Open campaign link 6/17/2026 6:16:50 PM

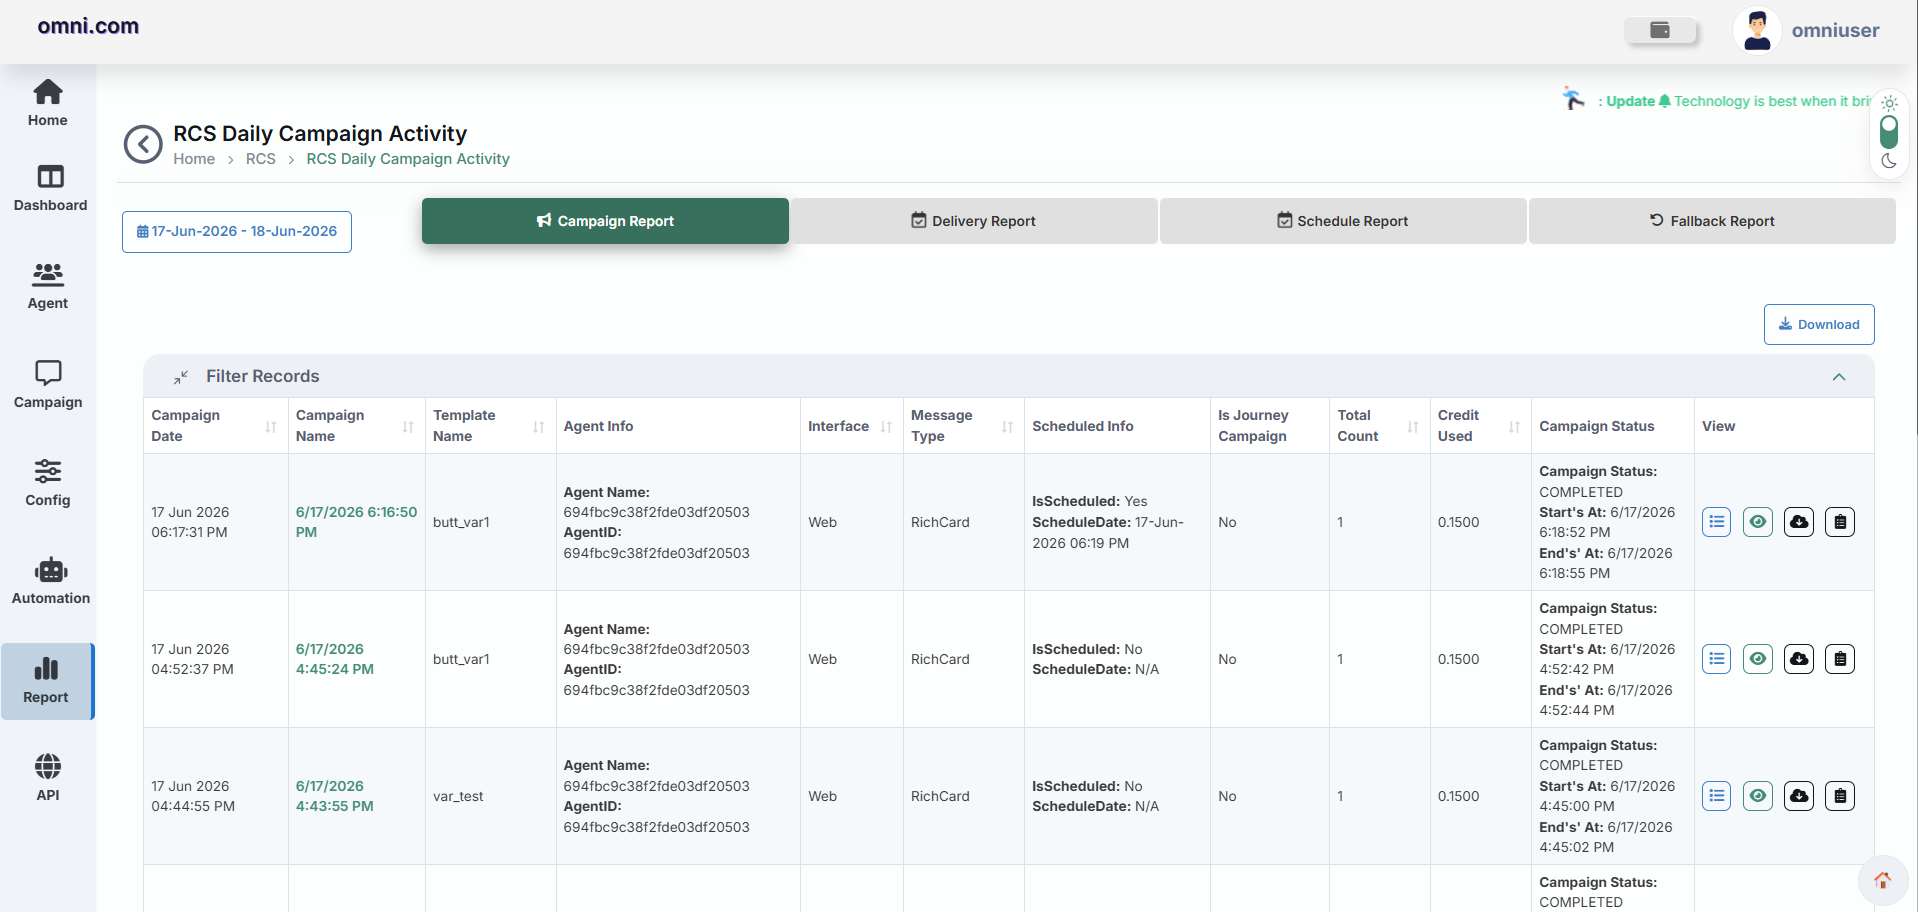[356, 522]
